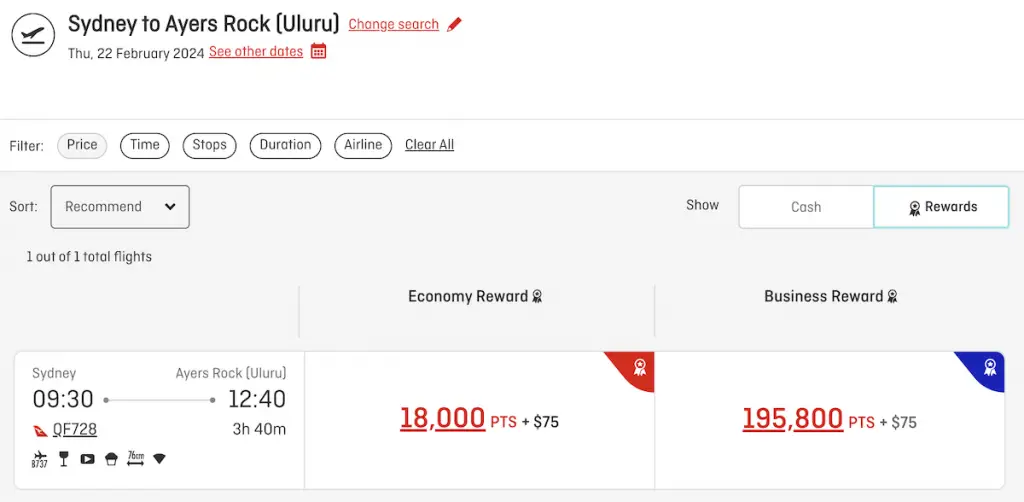This screenshot has height=502, width=1024.
Task: Click the B737 aircraft type icon
Action: [x=39, y=459]
